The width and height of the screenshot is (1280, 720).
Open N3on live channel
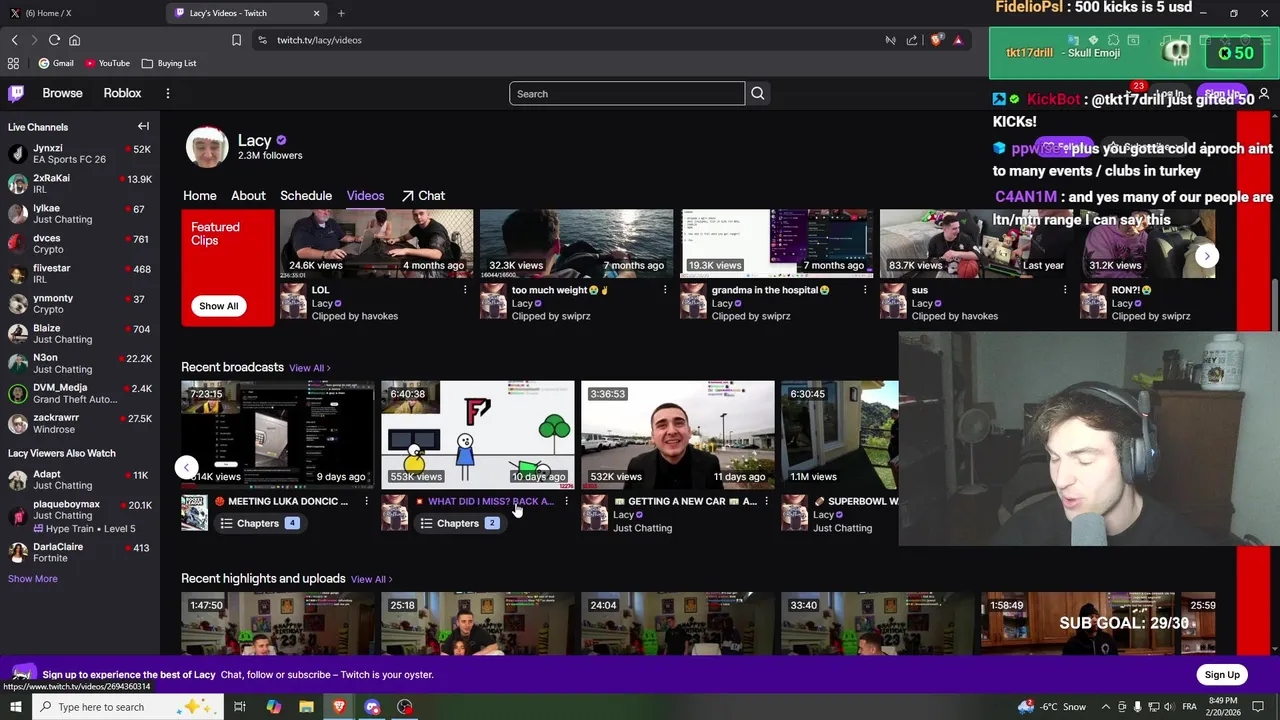(x=80, y=363)
